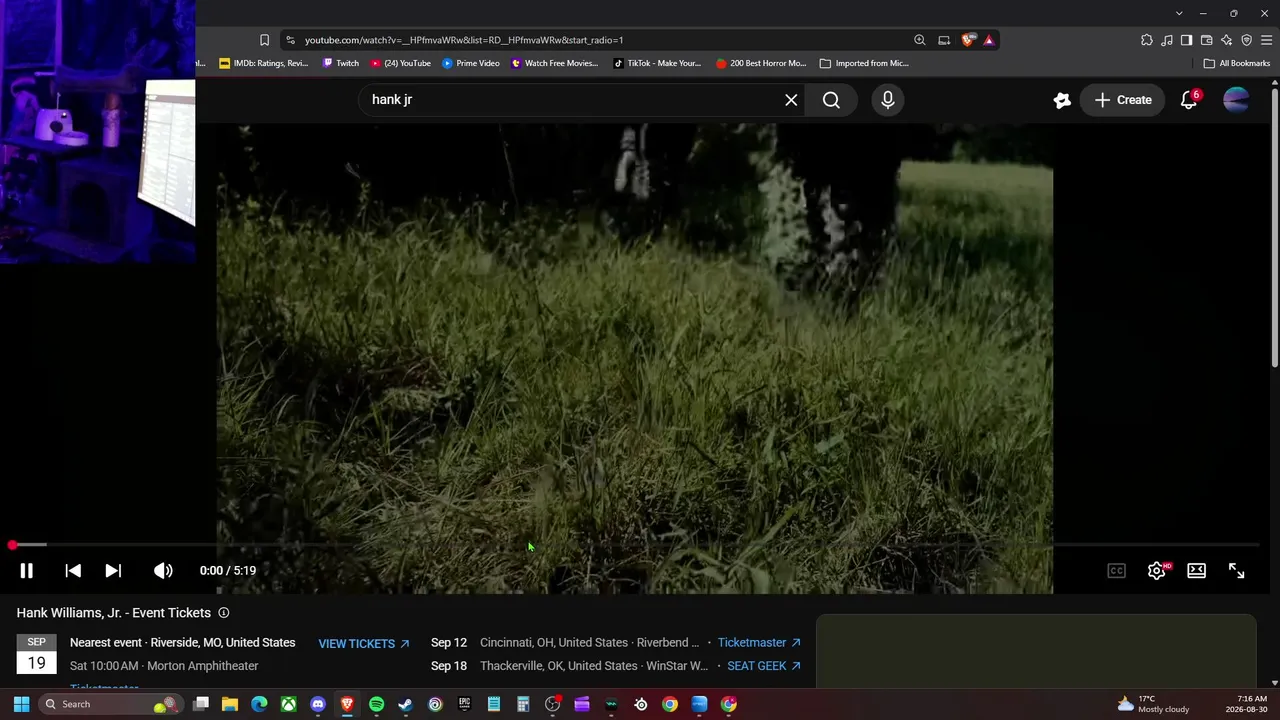The image size is (1280, 720).
Task: Click the YouTube search magnifier button
Action: [831, 100]
